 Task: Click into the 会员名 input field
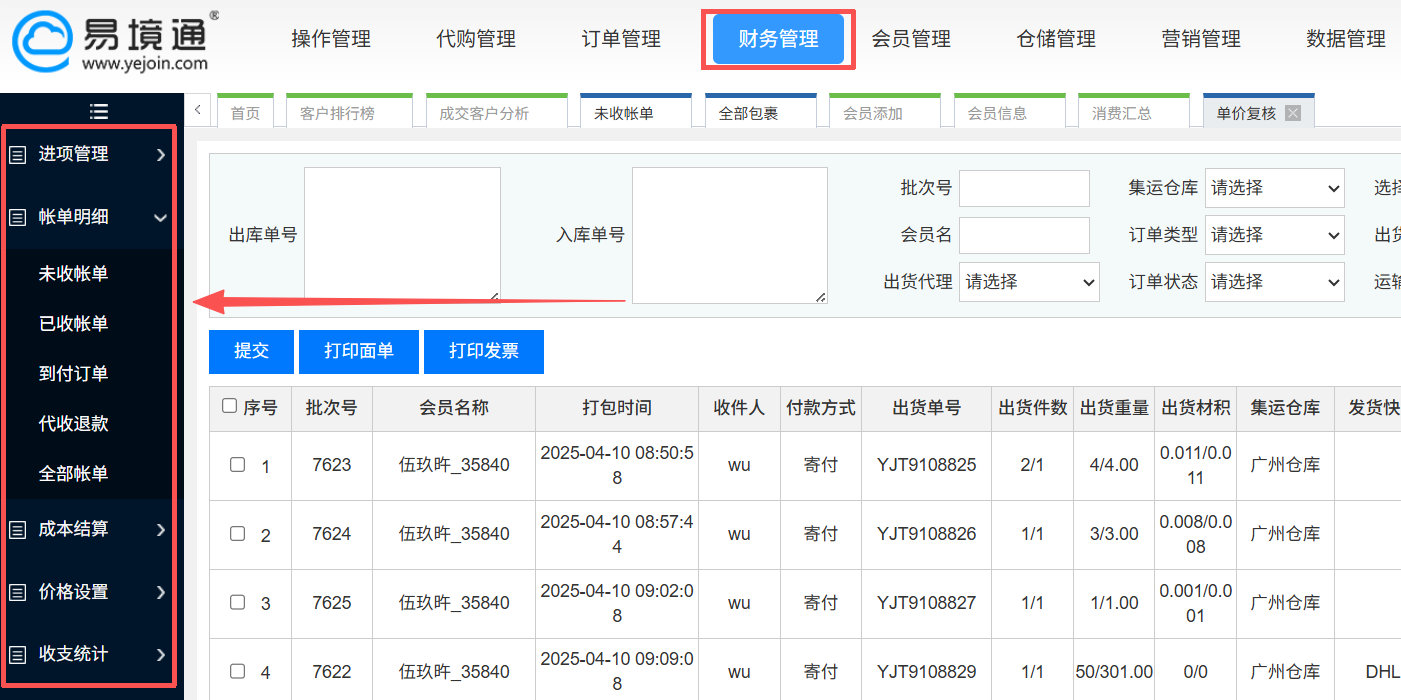point(1024,235)
